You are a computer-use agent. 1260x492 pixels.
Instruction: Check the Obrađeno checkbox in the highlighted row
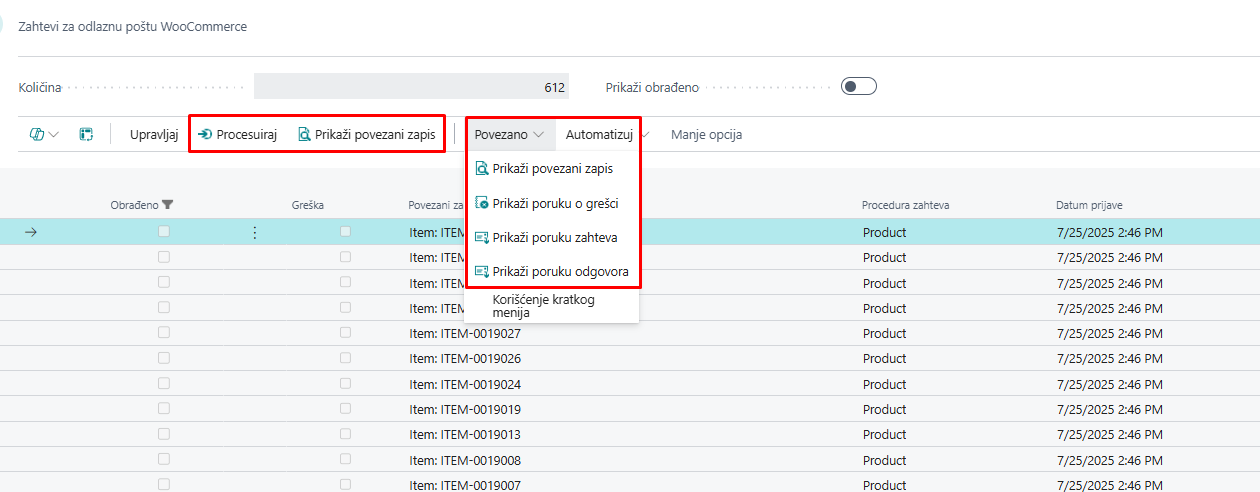[x=163, y=232]
